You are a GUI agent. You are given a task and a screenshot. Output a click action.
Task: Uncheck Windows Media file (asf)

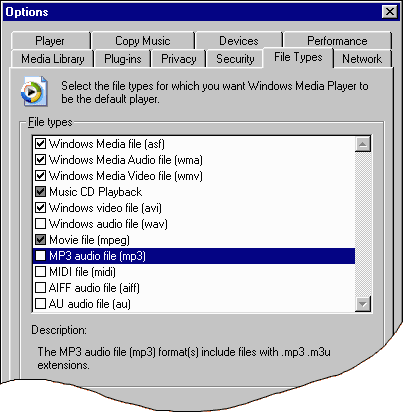coord(40,144)
